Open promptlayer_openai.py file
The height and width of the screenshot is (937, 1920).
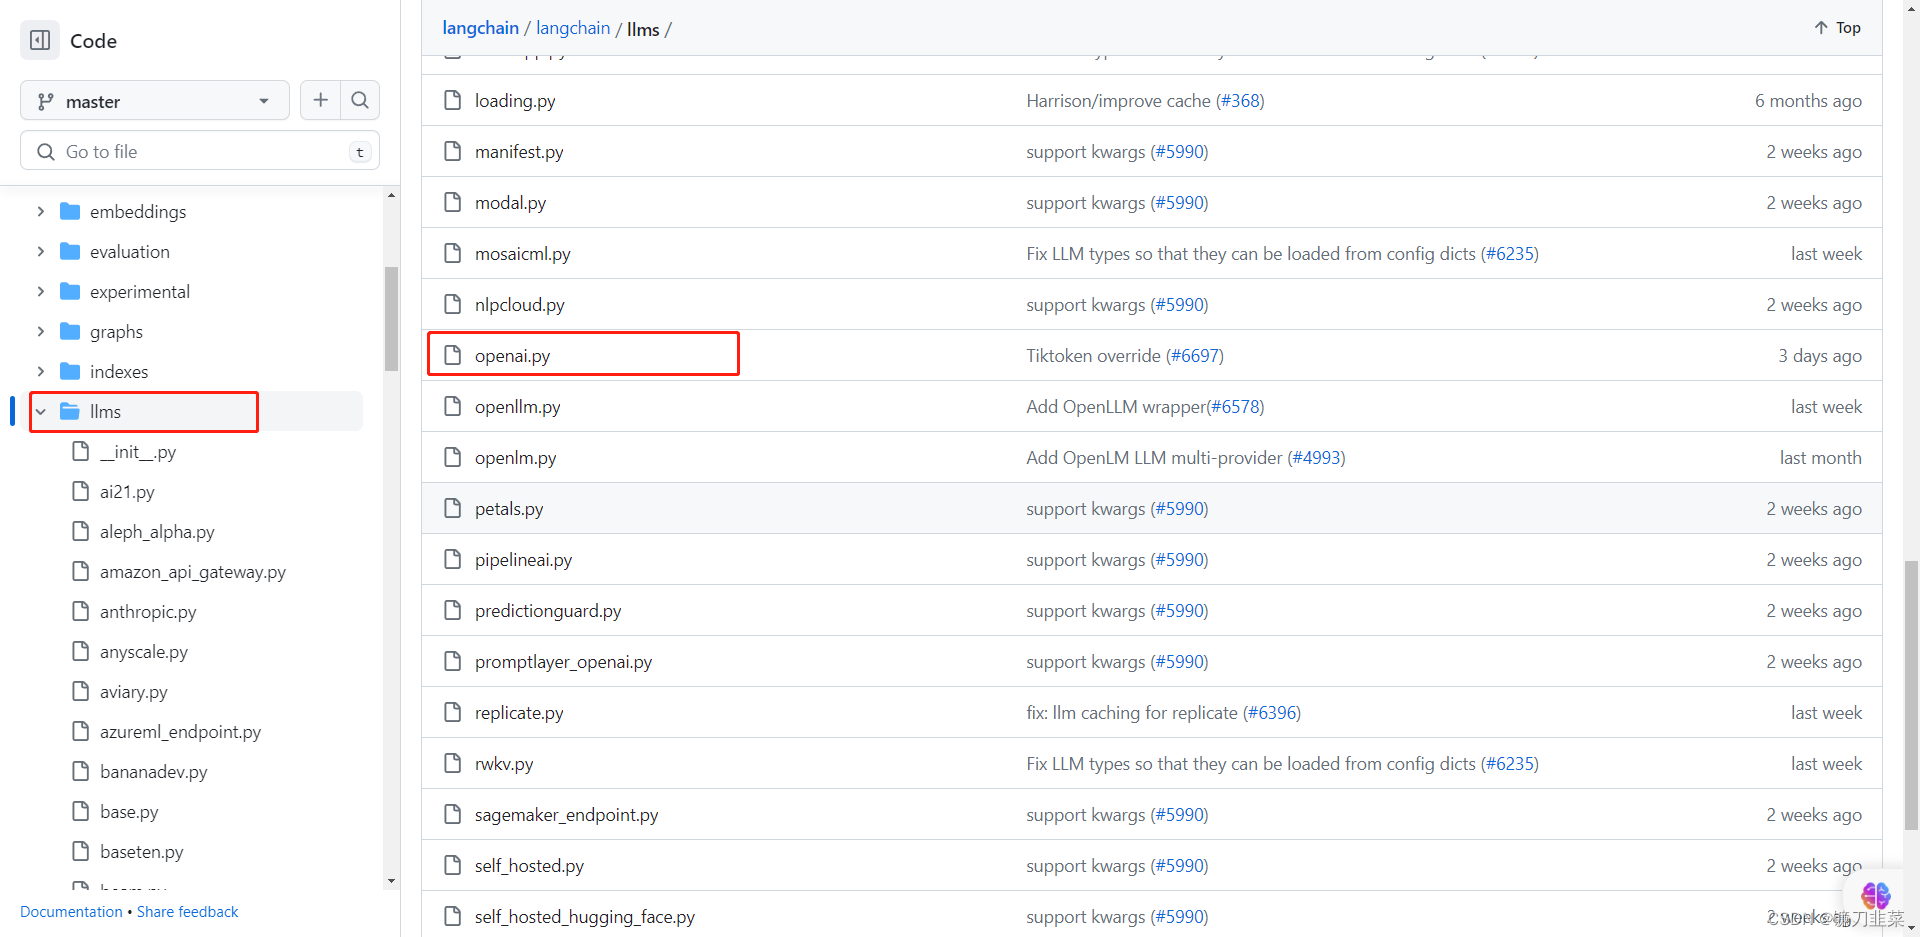pos(564,661)
